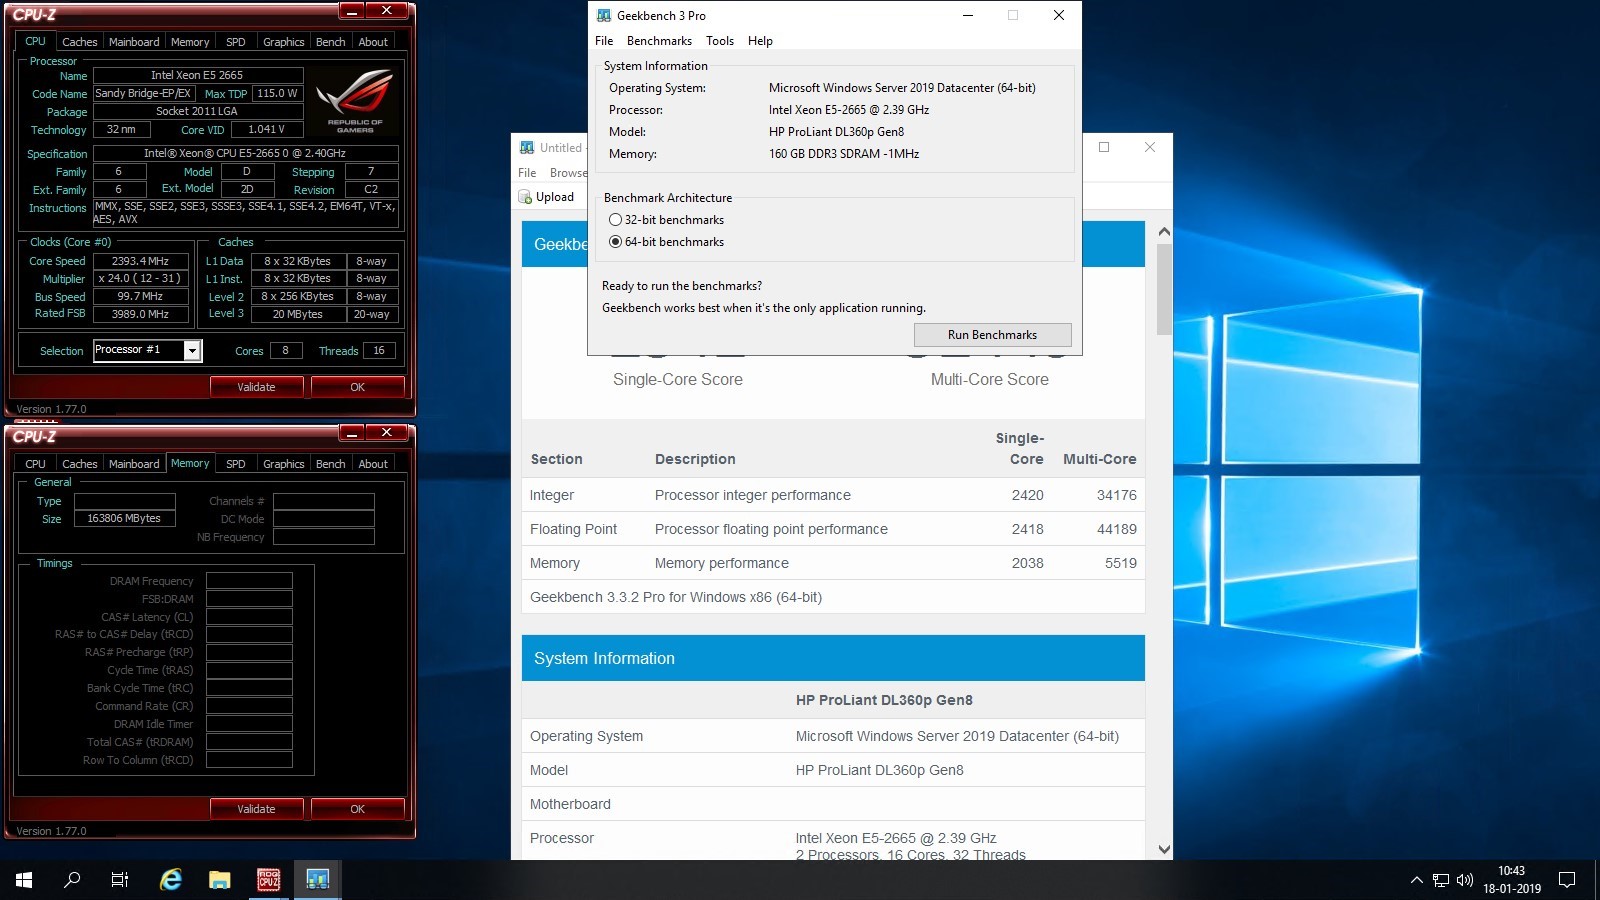Image resolution: width=1600 pixels, height=900 pixels.
Task: Switch to About tab in lower CPU-Z
Action: [373, 464]
